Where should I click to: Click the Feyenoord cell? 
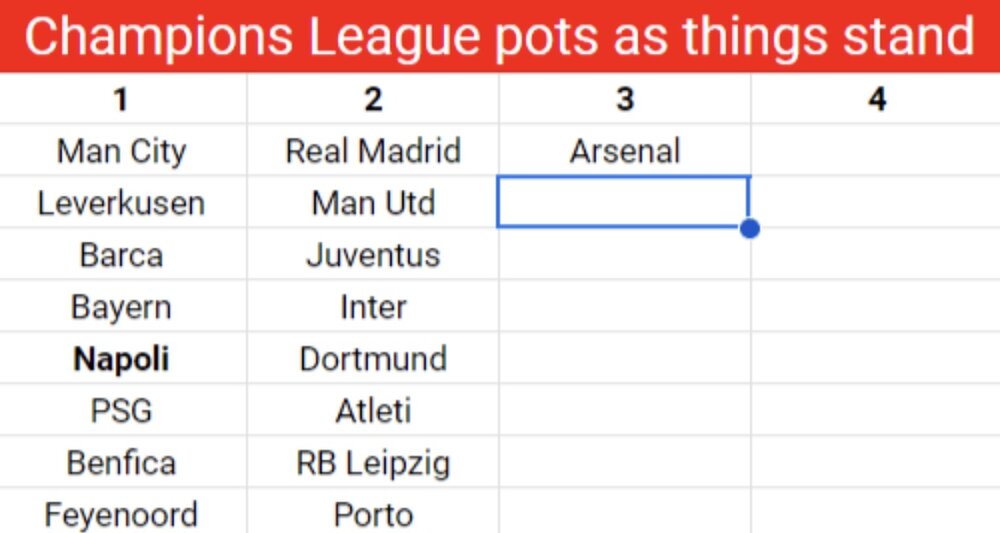coord(122,514)
